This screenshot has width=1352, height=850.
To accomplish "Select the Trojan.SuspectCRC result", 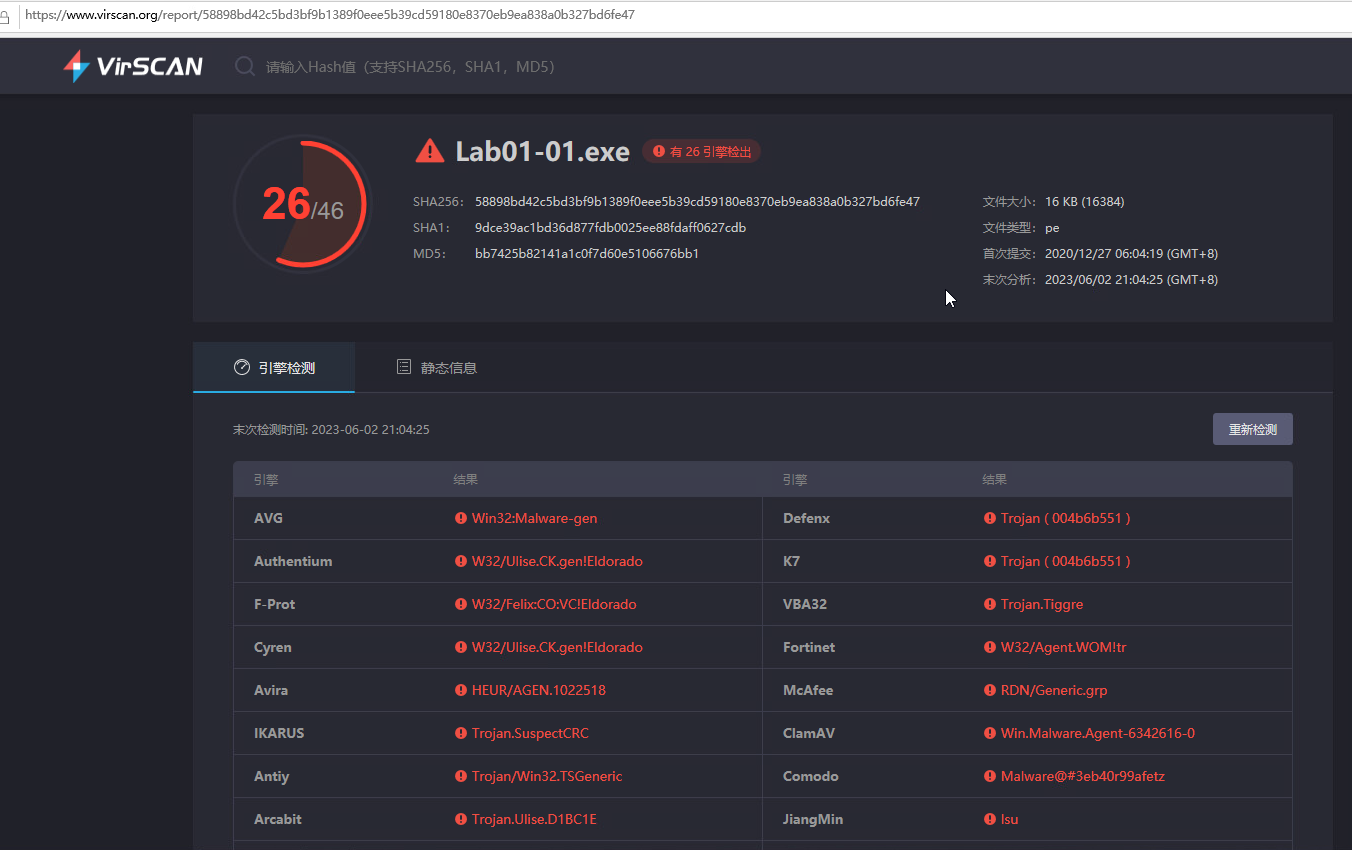I will [x=530, y=733].
